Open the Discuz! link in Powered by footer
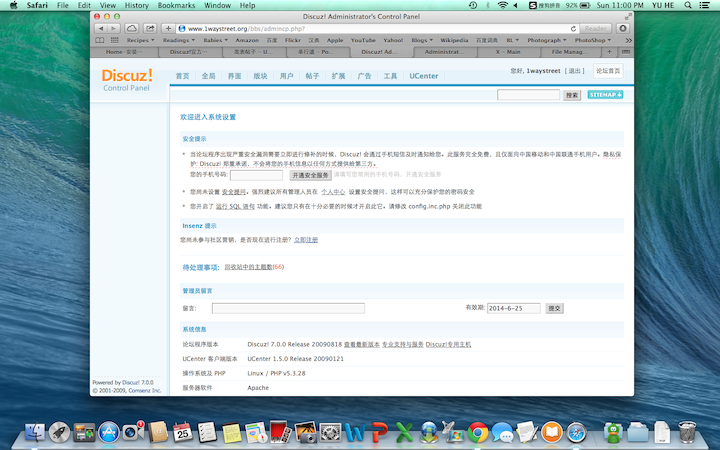Viewport: 720px width, 450px height. coord(131,382)
